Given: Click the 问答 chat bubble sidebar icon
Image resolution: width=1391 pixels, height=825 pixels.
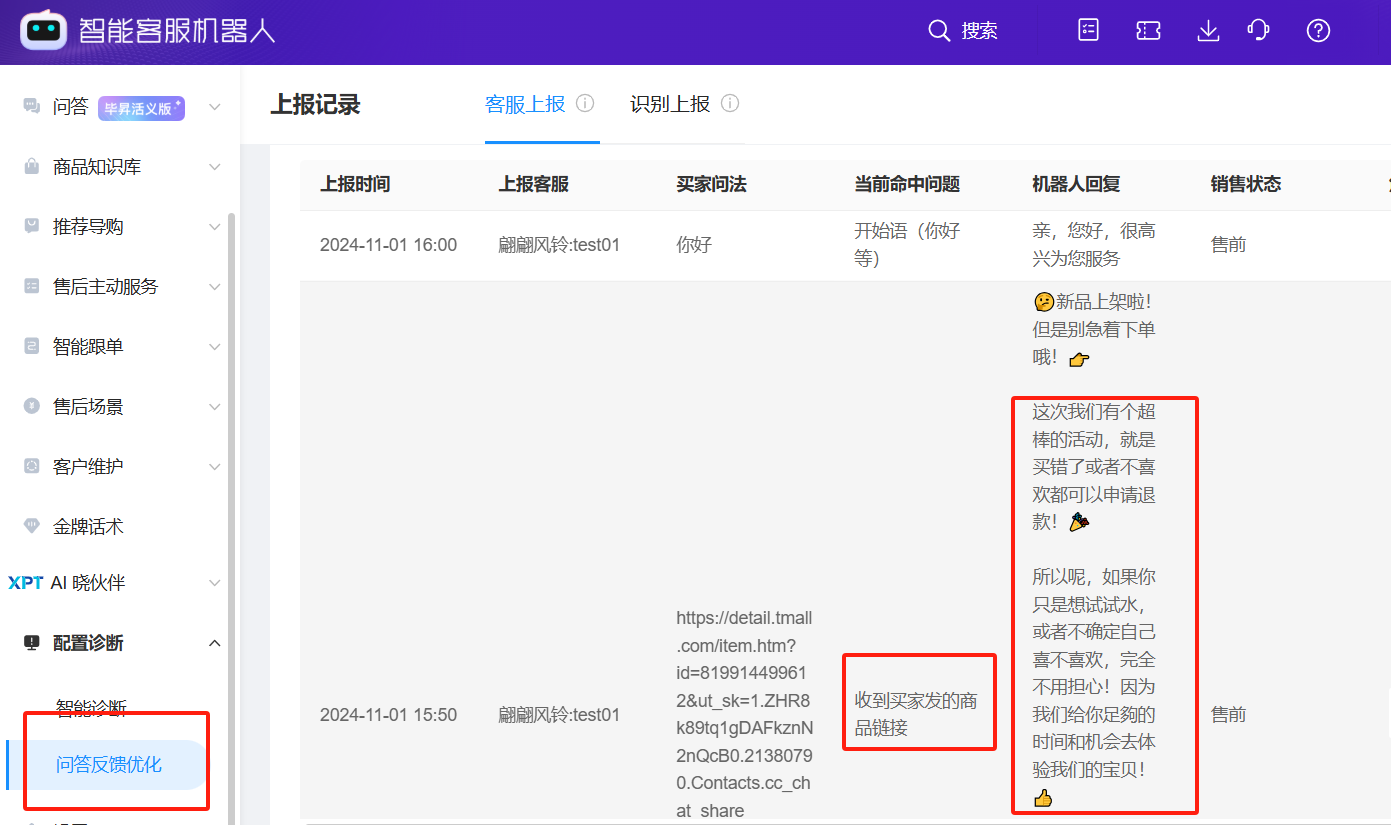Looking at the screenshot, I should pos(32,107).
